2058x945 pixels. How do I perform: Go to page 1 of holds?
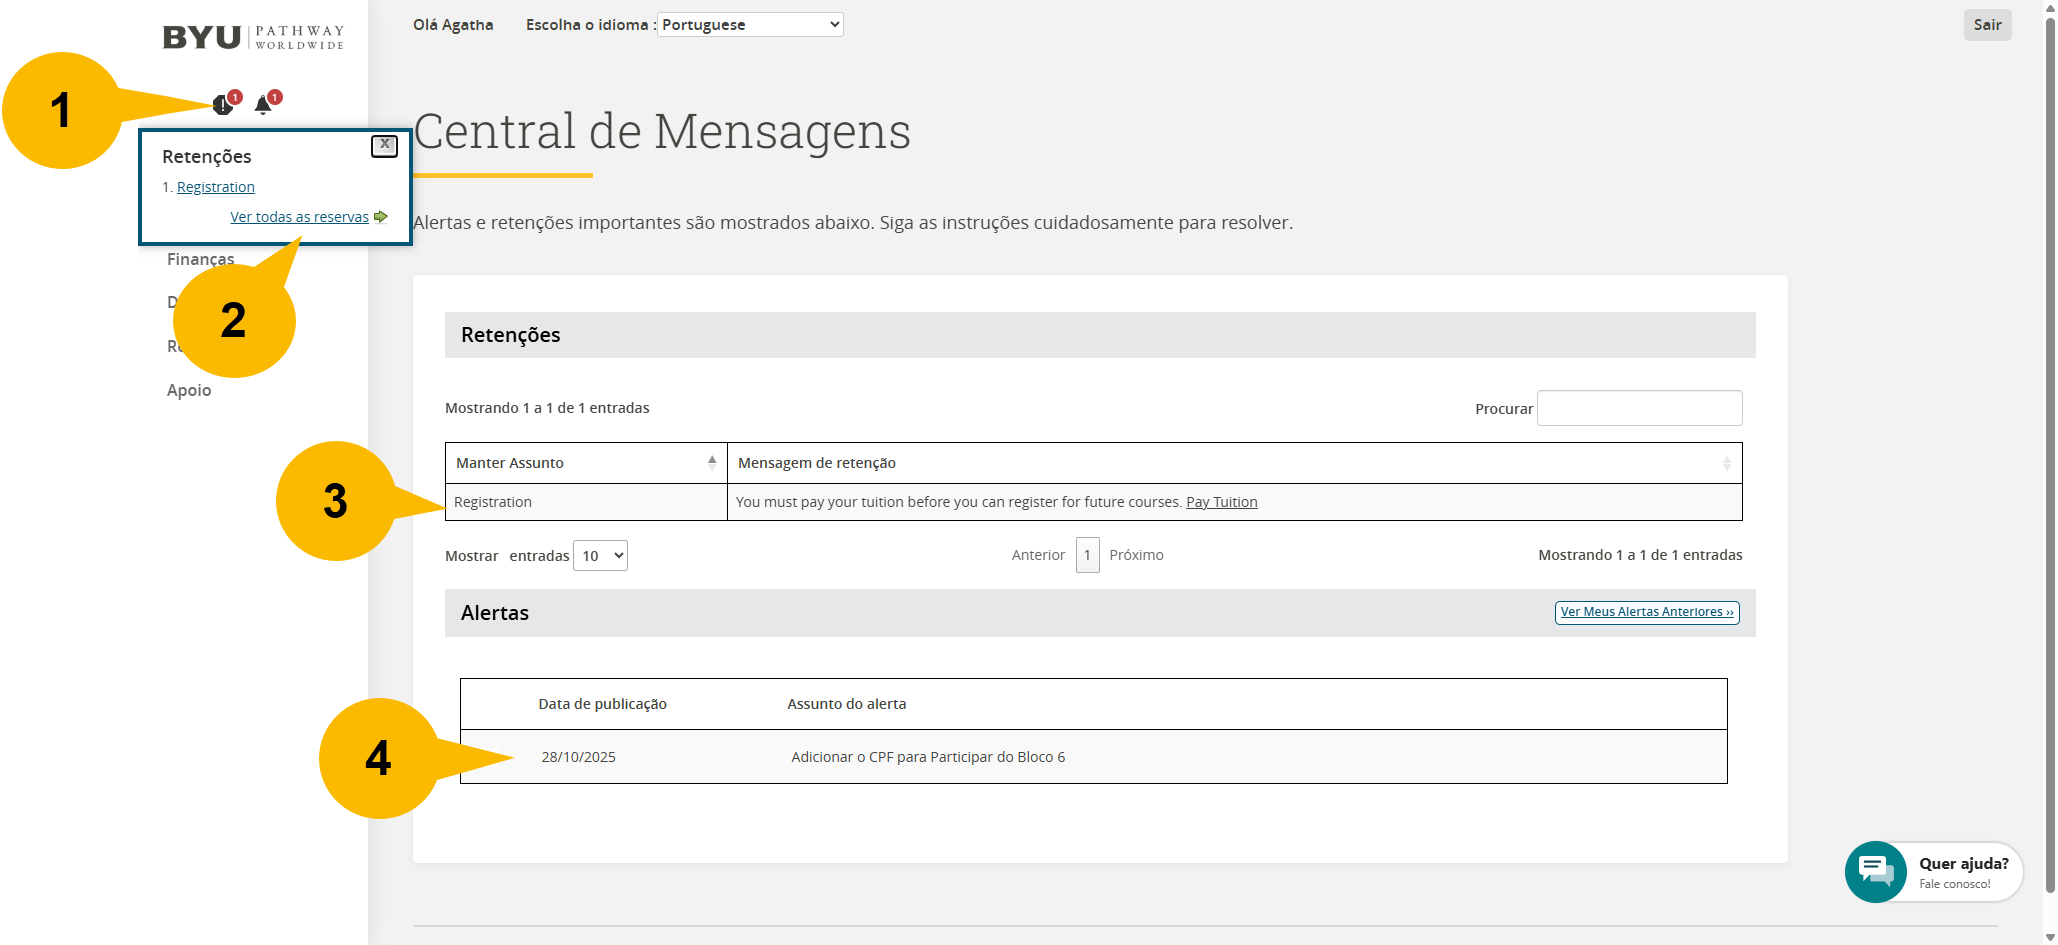pos(1088,555)
